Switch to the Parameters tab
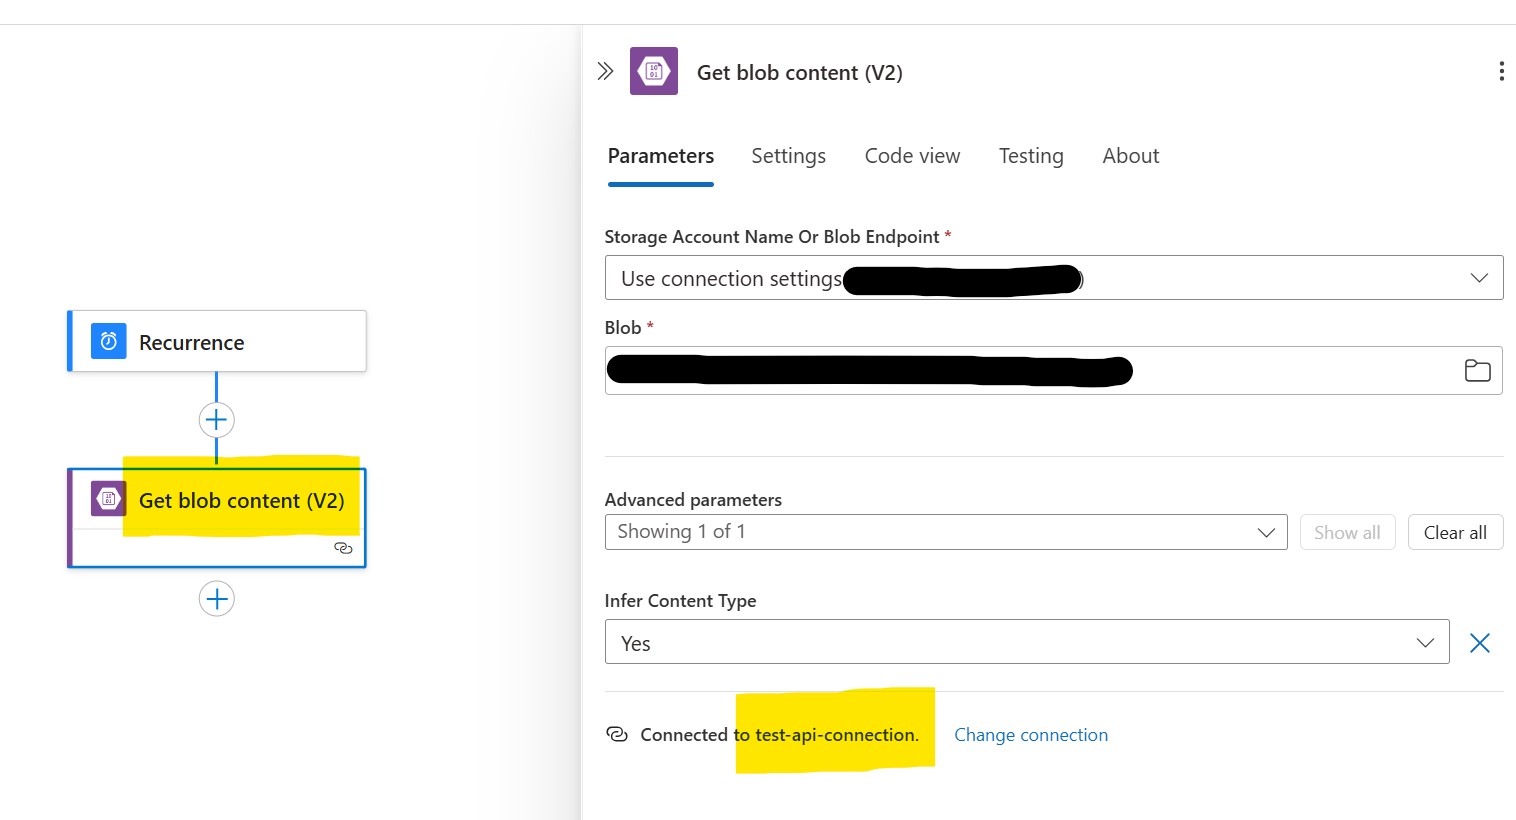 (661, 156)
